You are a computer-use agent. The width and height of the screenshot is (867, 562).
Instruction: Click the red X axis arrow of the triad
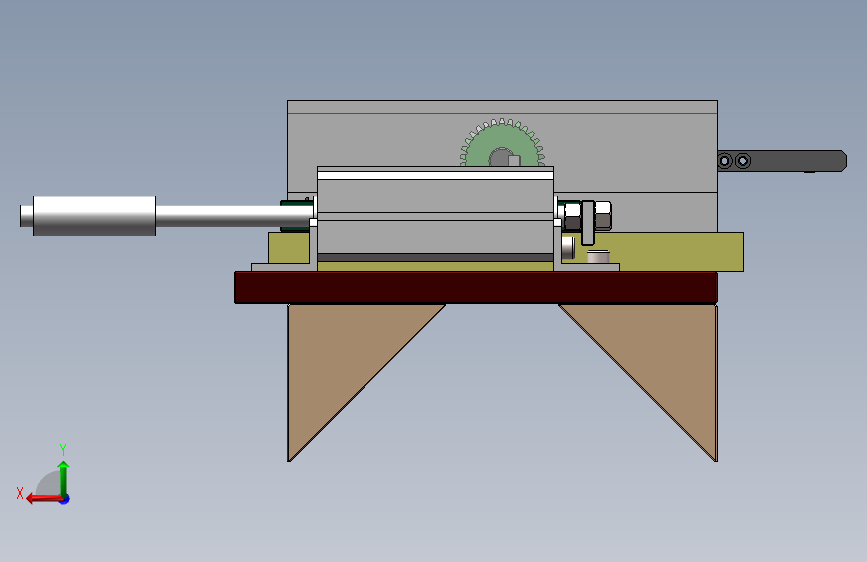[x=43, y=499]
